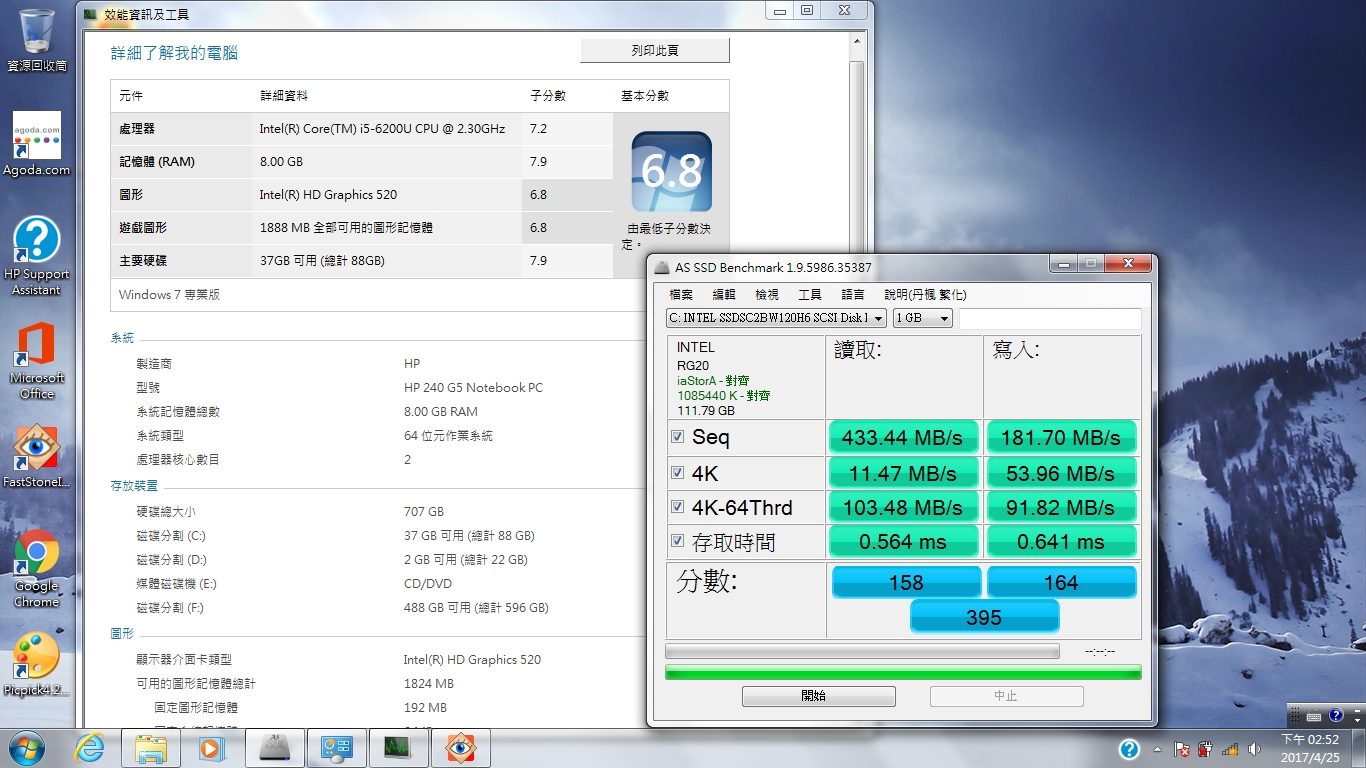
Task: Click the gray upper progress bar
Action: [862, 652]
